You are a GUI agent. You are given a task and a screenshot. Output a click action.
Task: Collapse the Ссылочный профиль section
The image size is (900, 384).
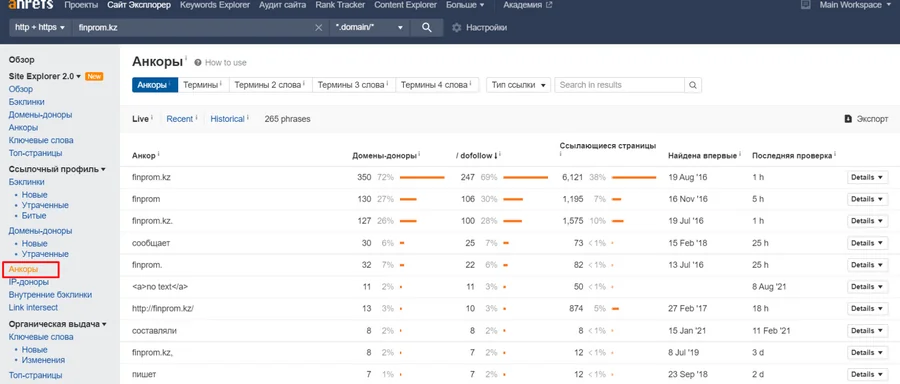pyautogui.click(x=57, y=169)
